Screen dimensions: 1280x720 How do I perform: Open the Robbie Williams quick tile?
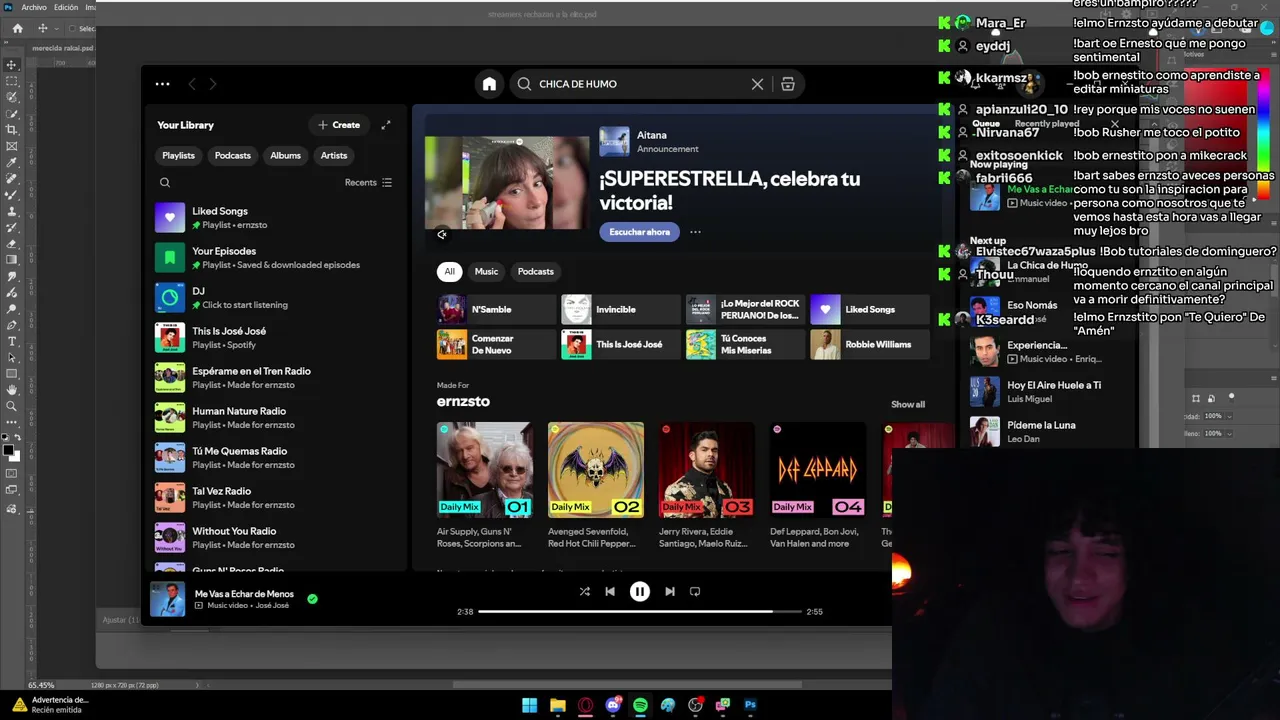point(869,345)
